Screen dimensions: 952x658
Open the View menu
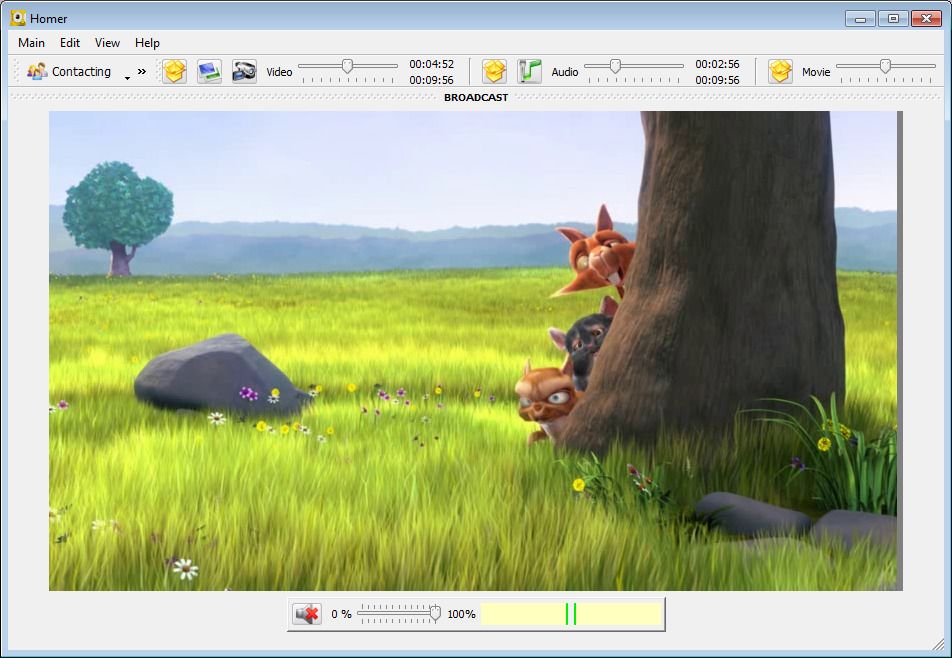click(106, 43)
